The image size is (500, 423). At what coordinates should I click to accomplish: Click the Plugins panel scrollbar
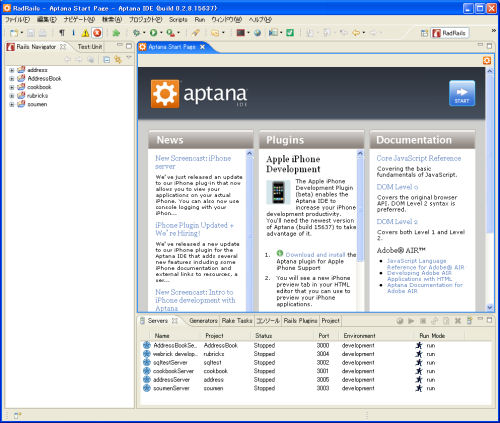(x=360, y=230)
